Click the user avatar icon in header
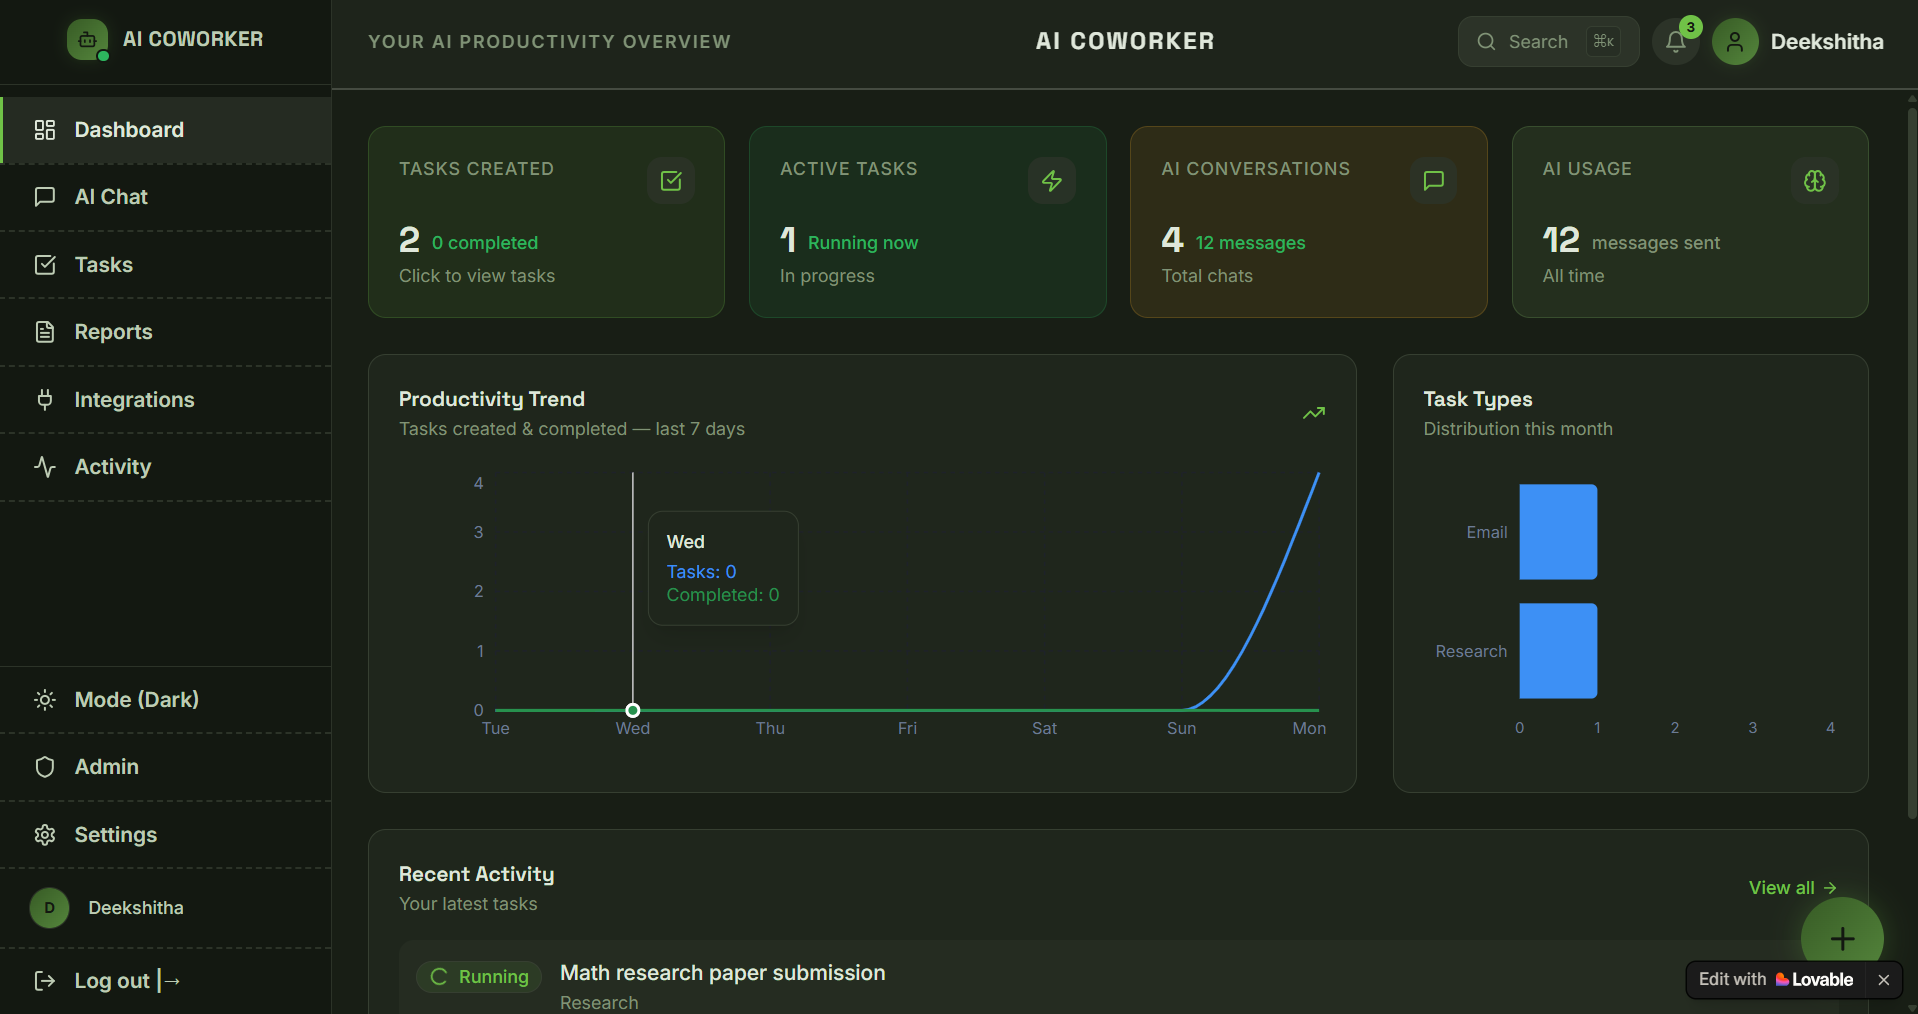Viewport: 1918px width, 1014px height. [x=1735, y=42]
